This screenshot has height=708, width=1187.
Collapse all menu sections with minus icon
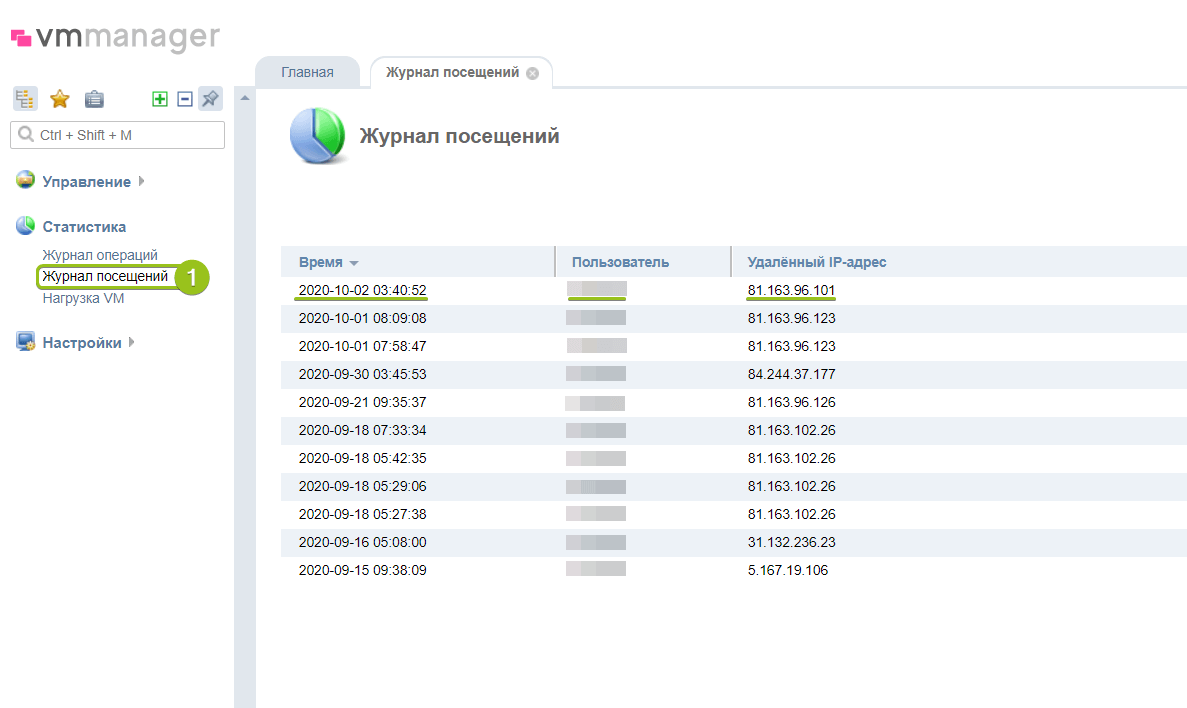point(185,99)
